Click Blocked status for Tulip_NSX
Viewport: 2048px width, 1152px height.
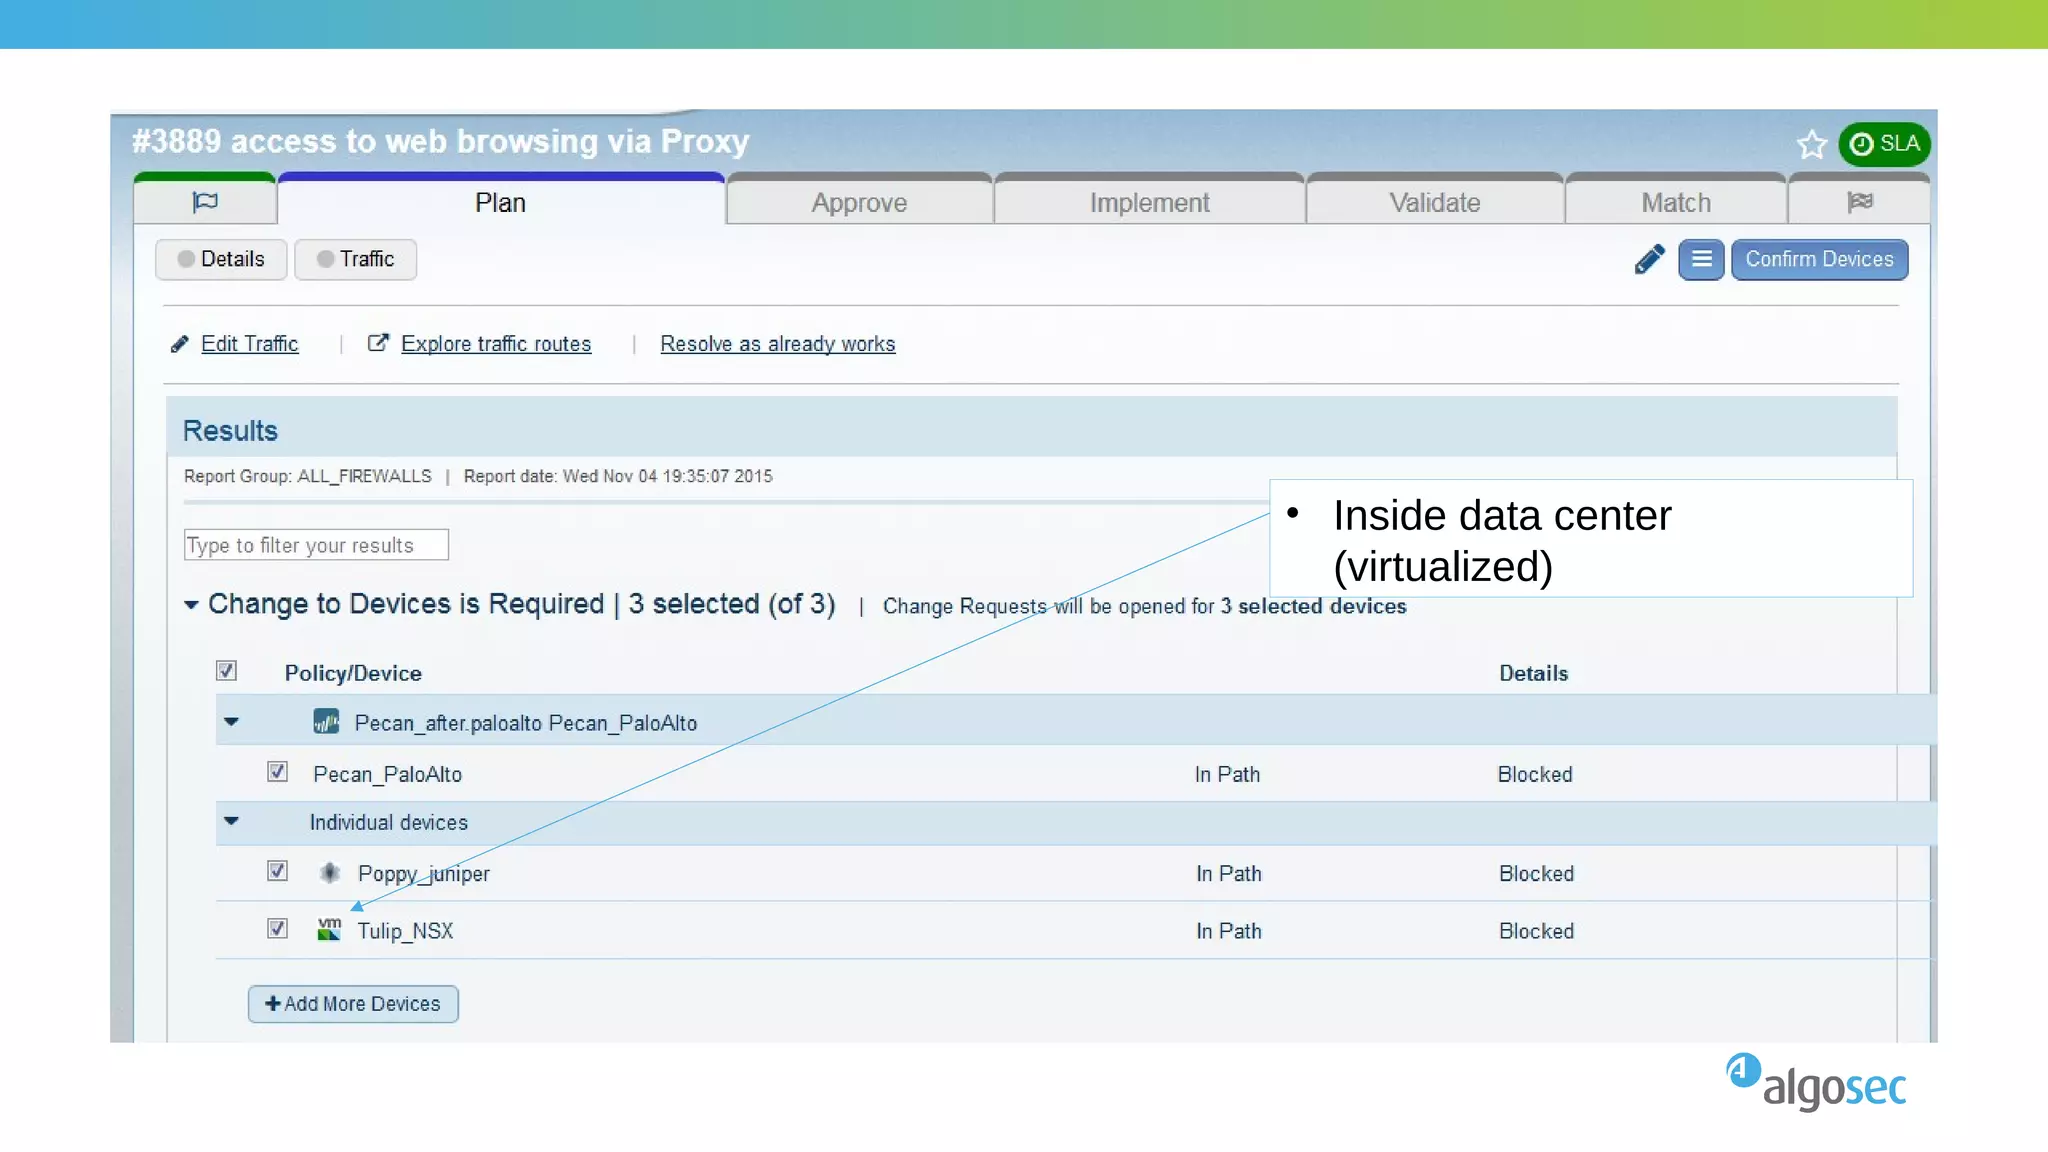1536,931
